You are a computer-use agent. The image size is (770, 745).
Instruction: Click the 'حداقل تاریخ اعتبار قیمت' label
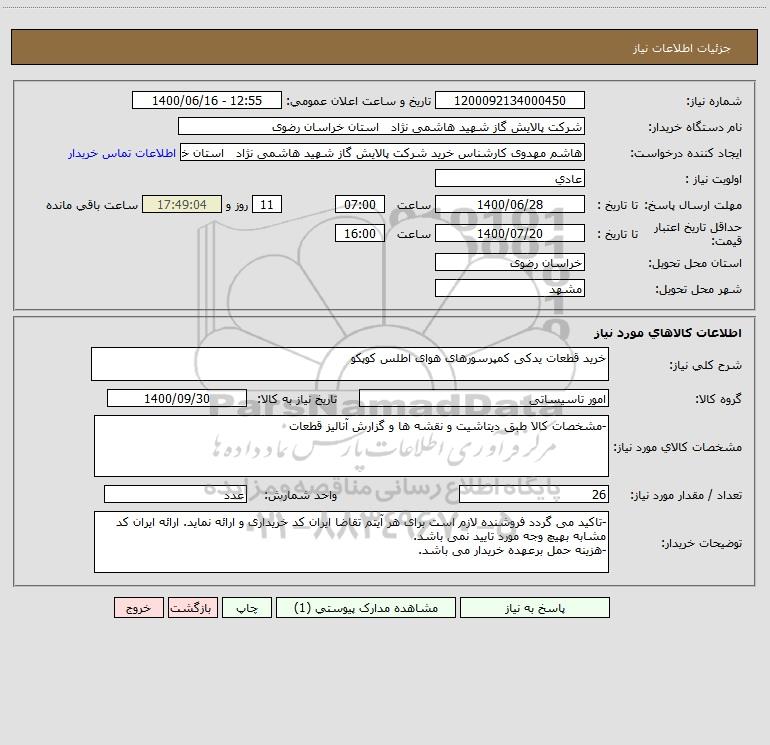coord(698,234)
